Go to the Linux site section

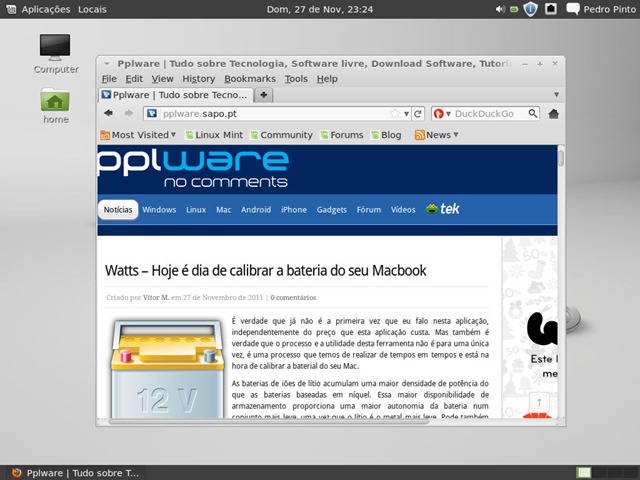coord(196,209)
